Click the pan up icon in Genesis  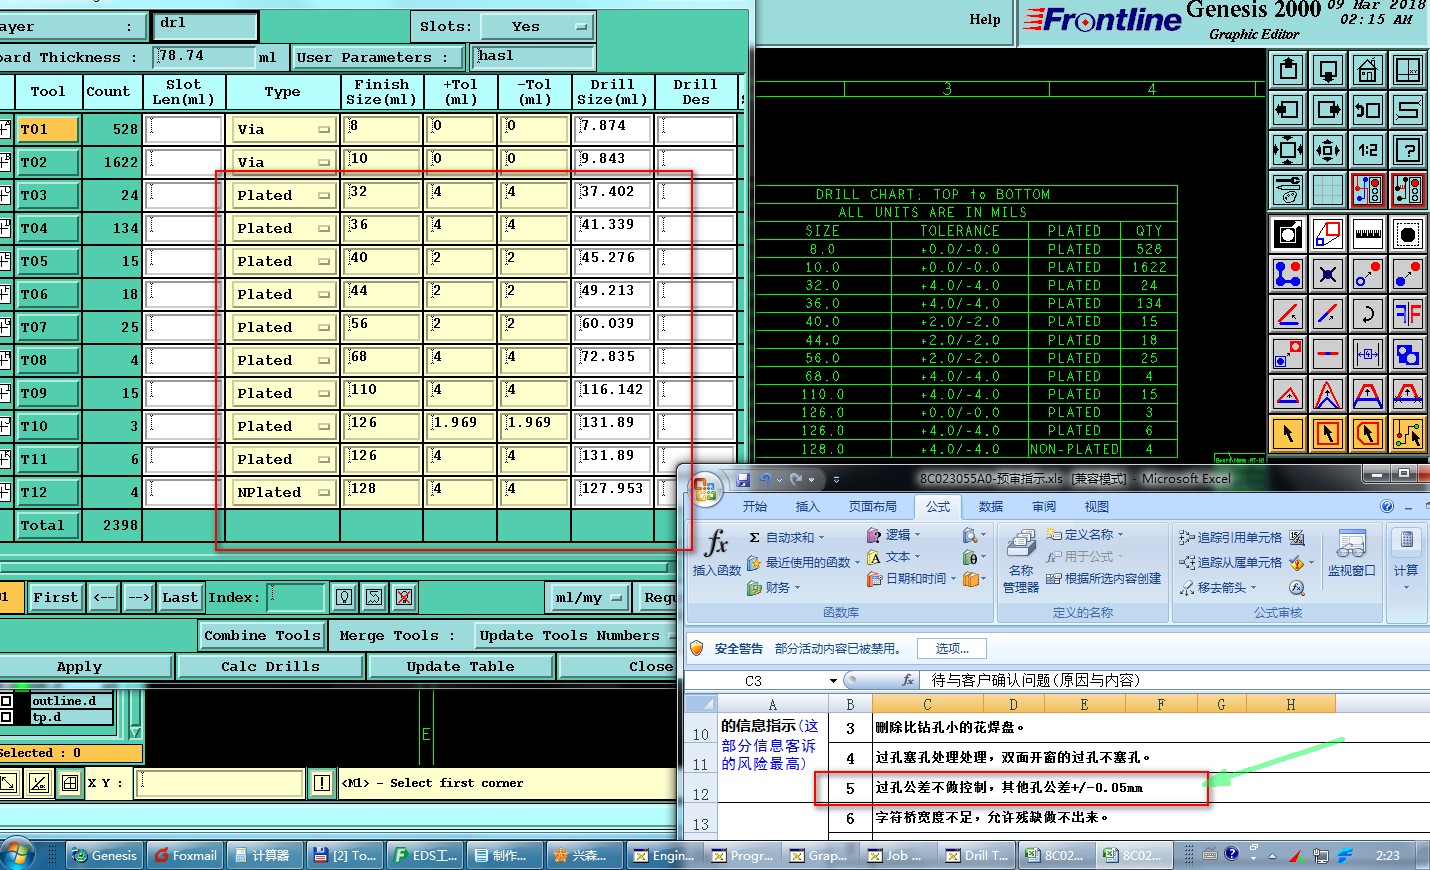click(1288, 70)
